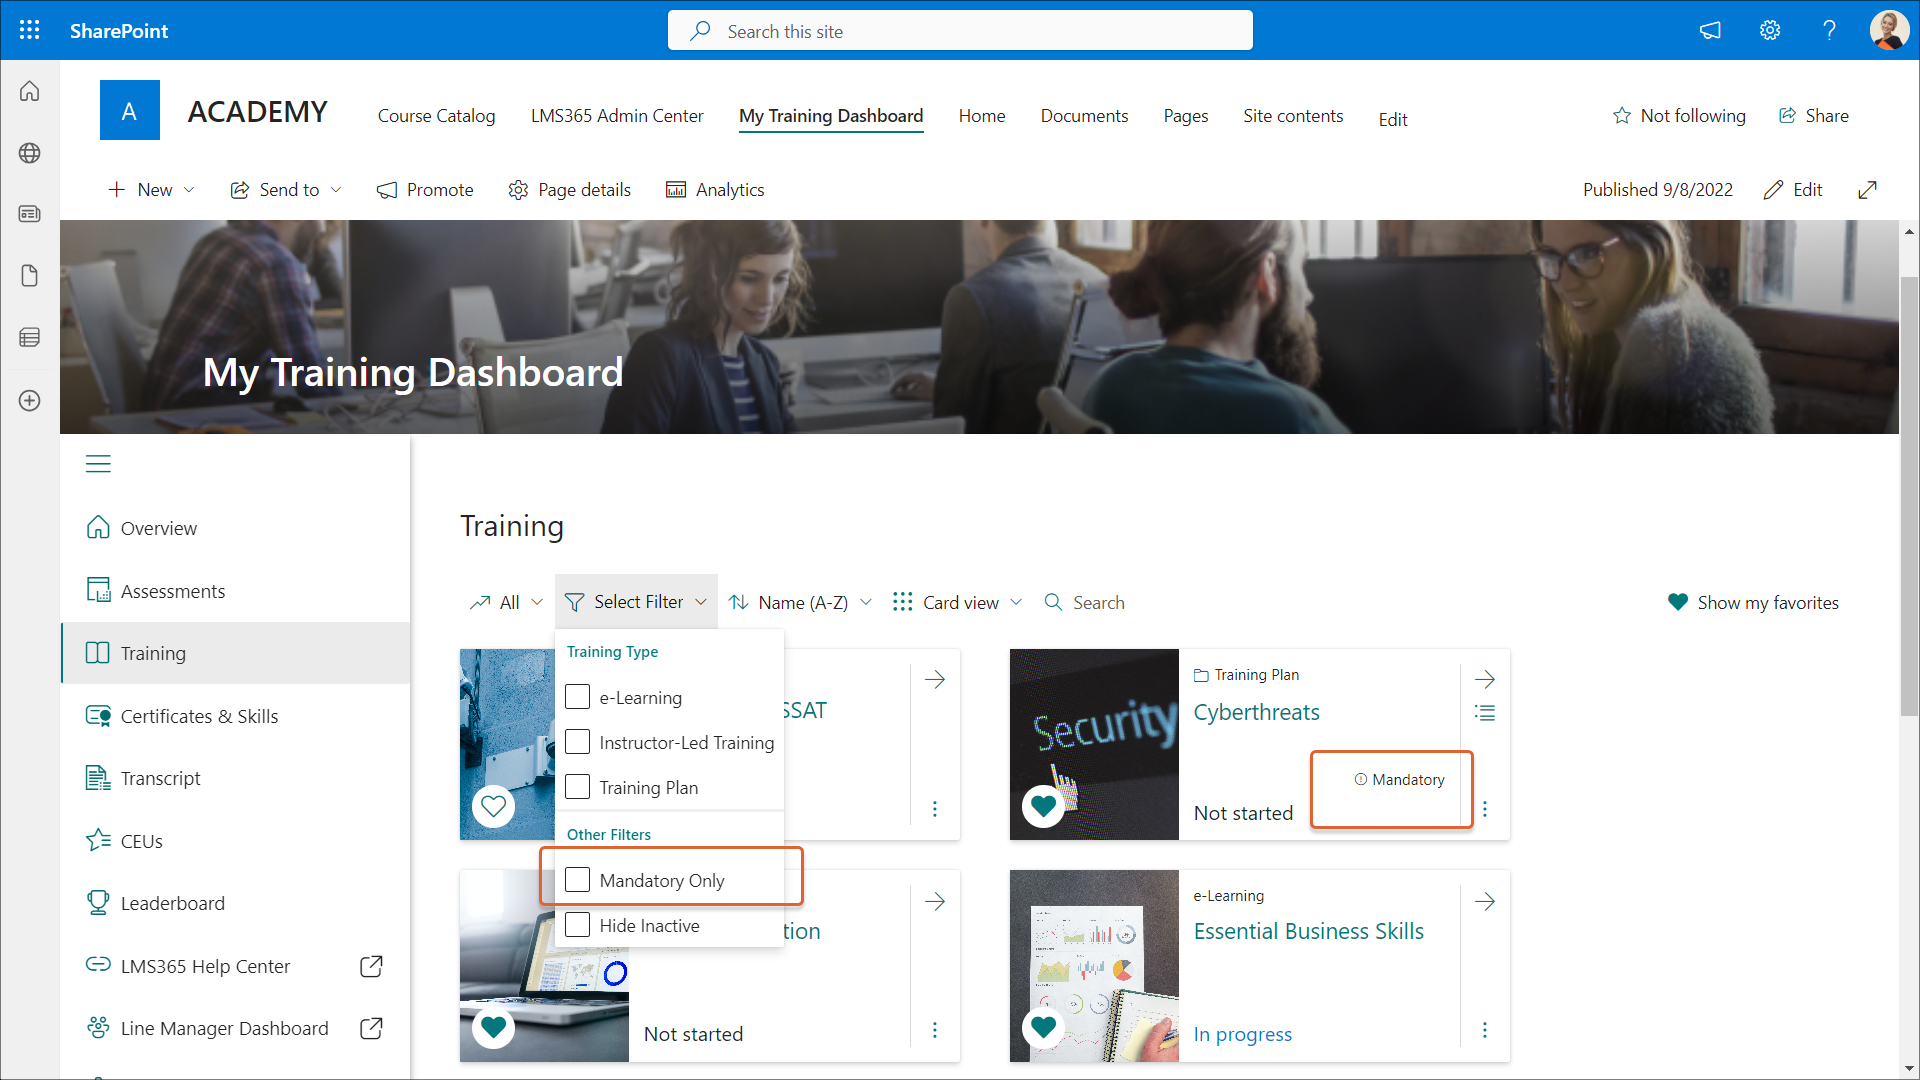Check the e-Learning filter checkbox
Screen dimensions: 1920x1080
point(578,697)
